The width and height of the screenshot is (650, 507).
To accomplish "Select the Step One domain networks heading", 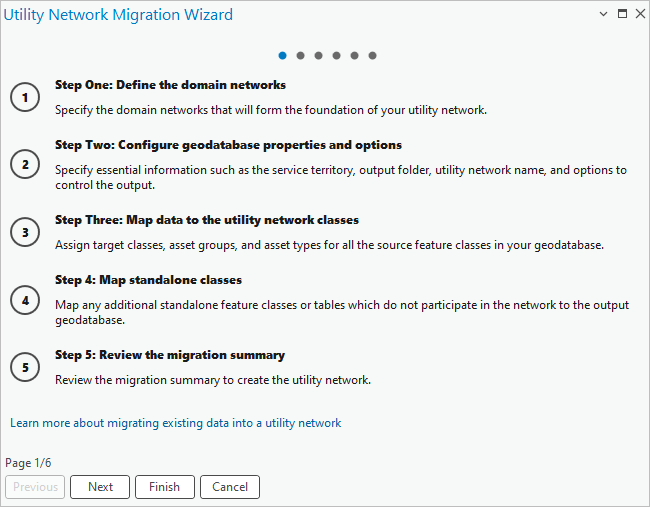I will [x=170, y=85].
